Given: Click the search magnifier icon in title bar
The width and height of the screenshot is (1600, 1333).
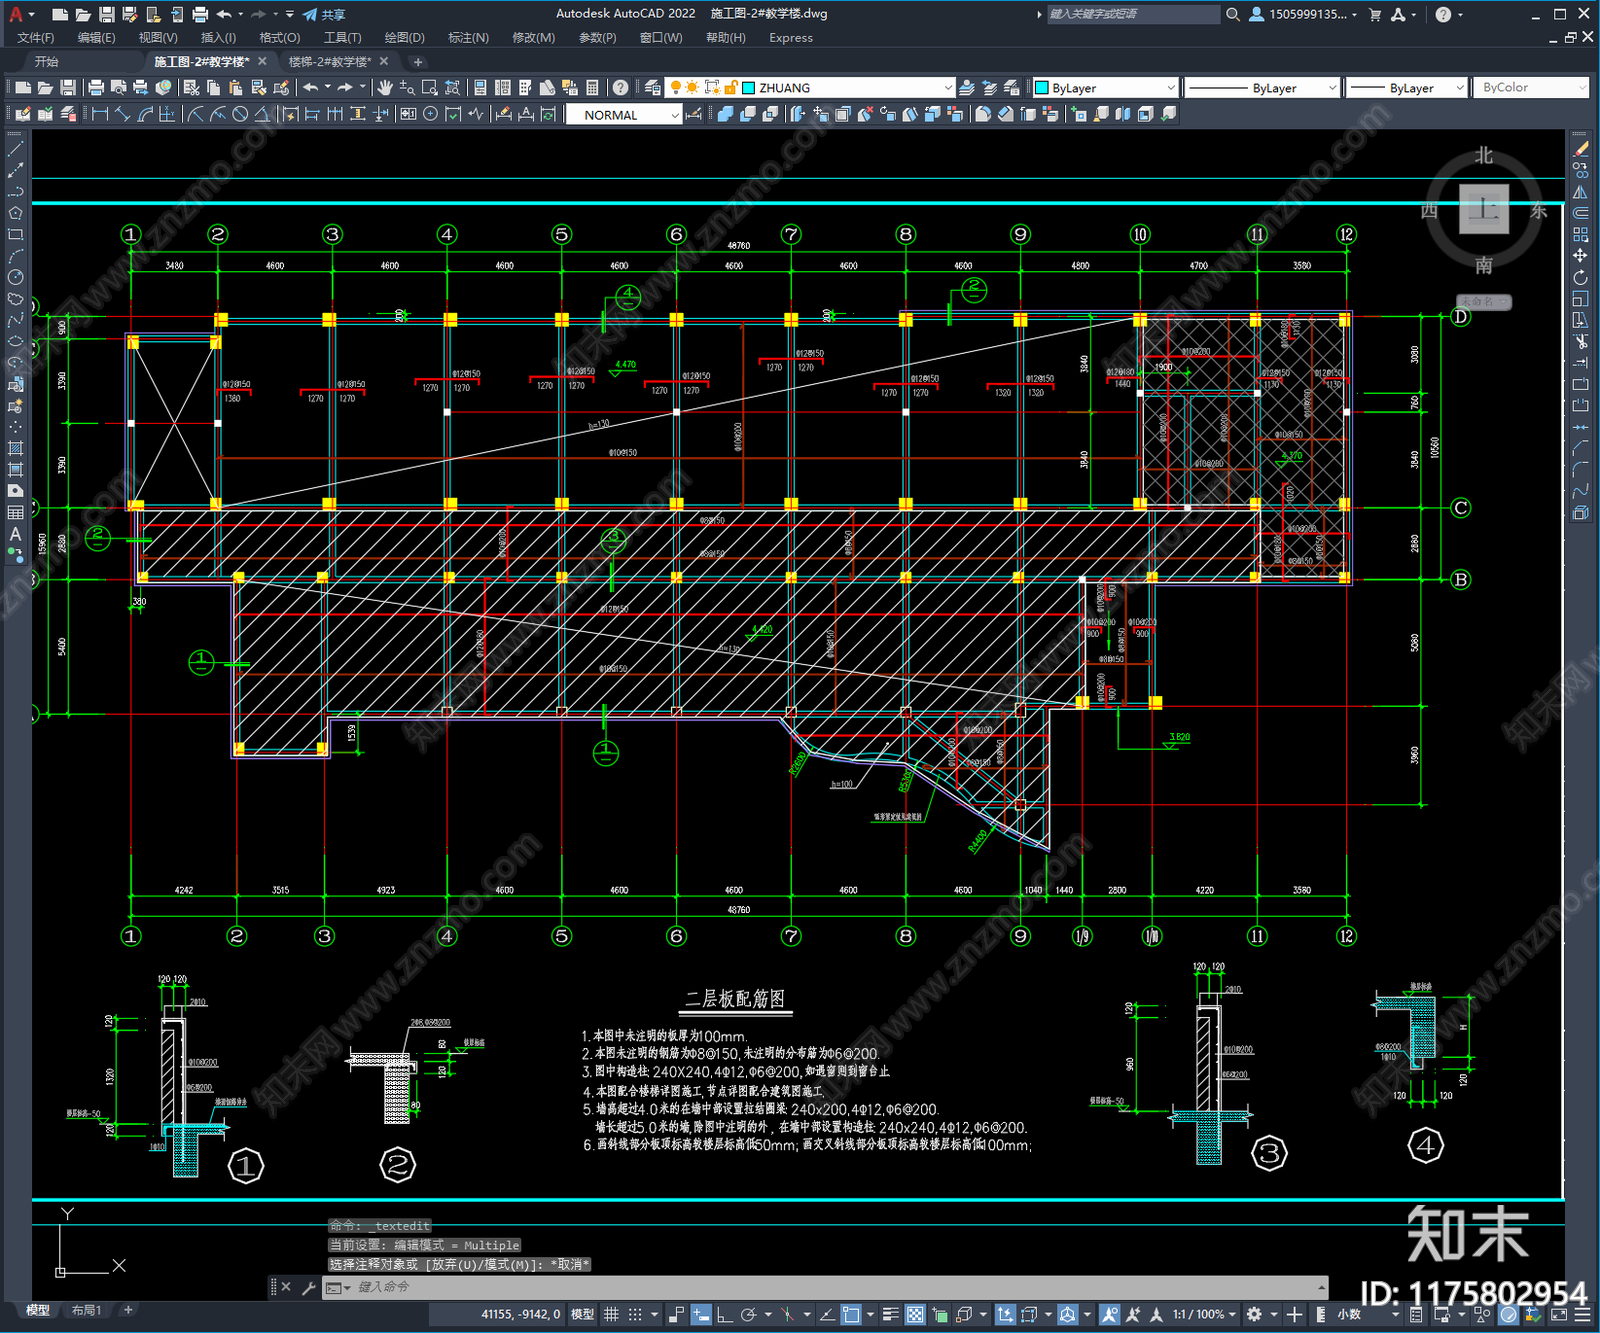Looking at the screenshot, I should click(1233, 14).
